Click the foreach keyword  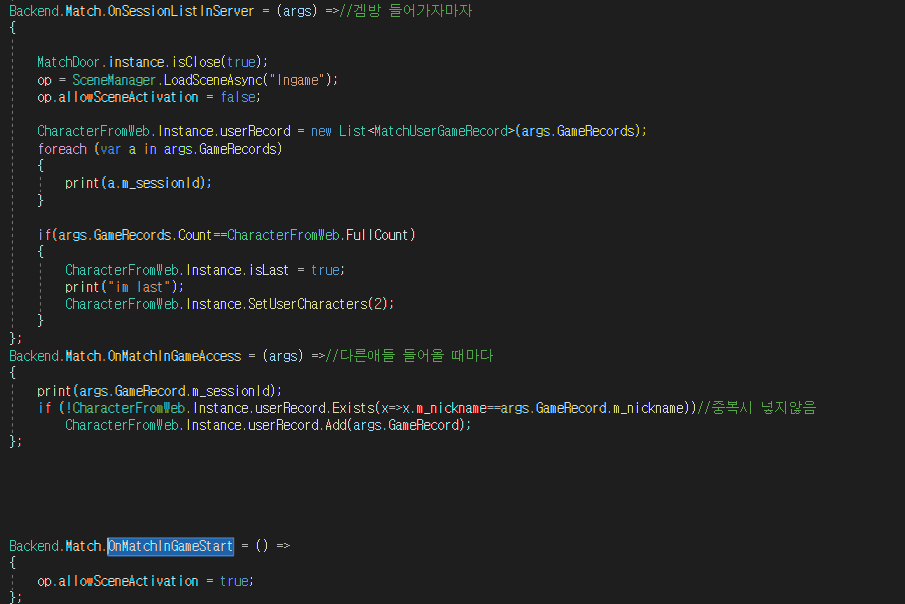click(x=62, y=149)
